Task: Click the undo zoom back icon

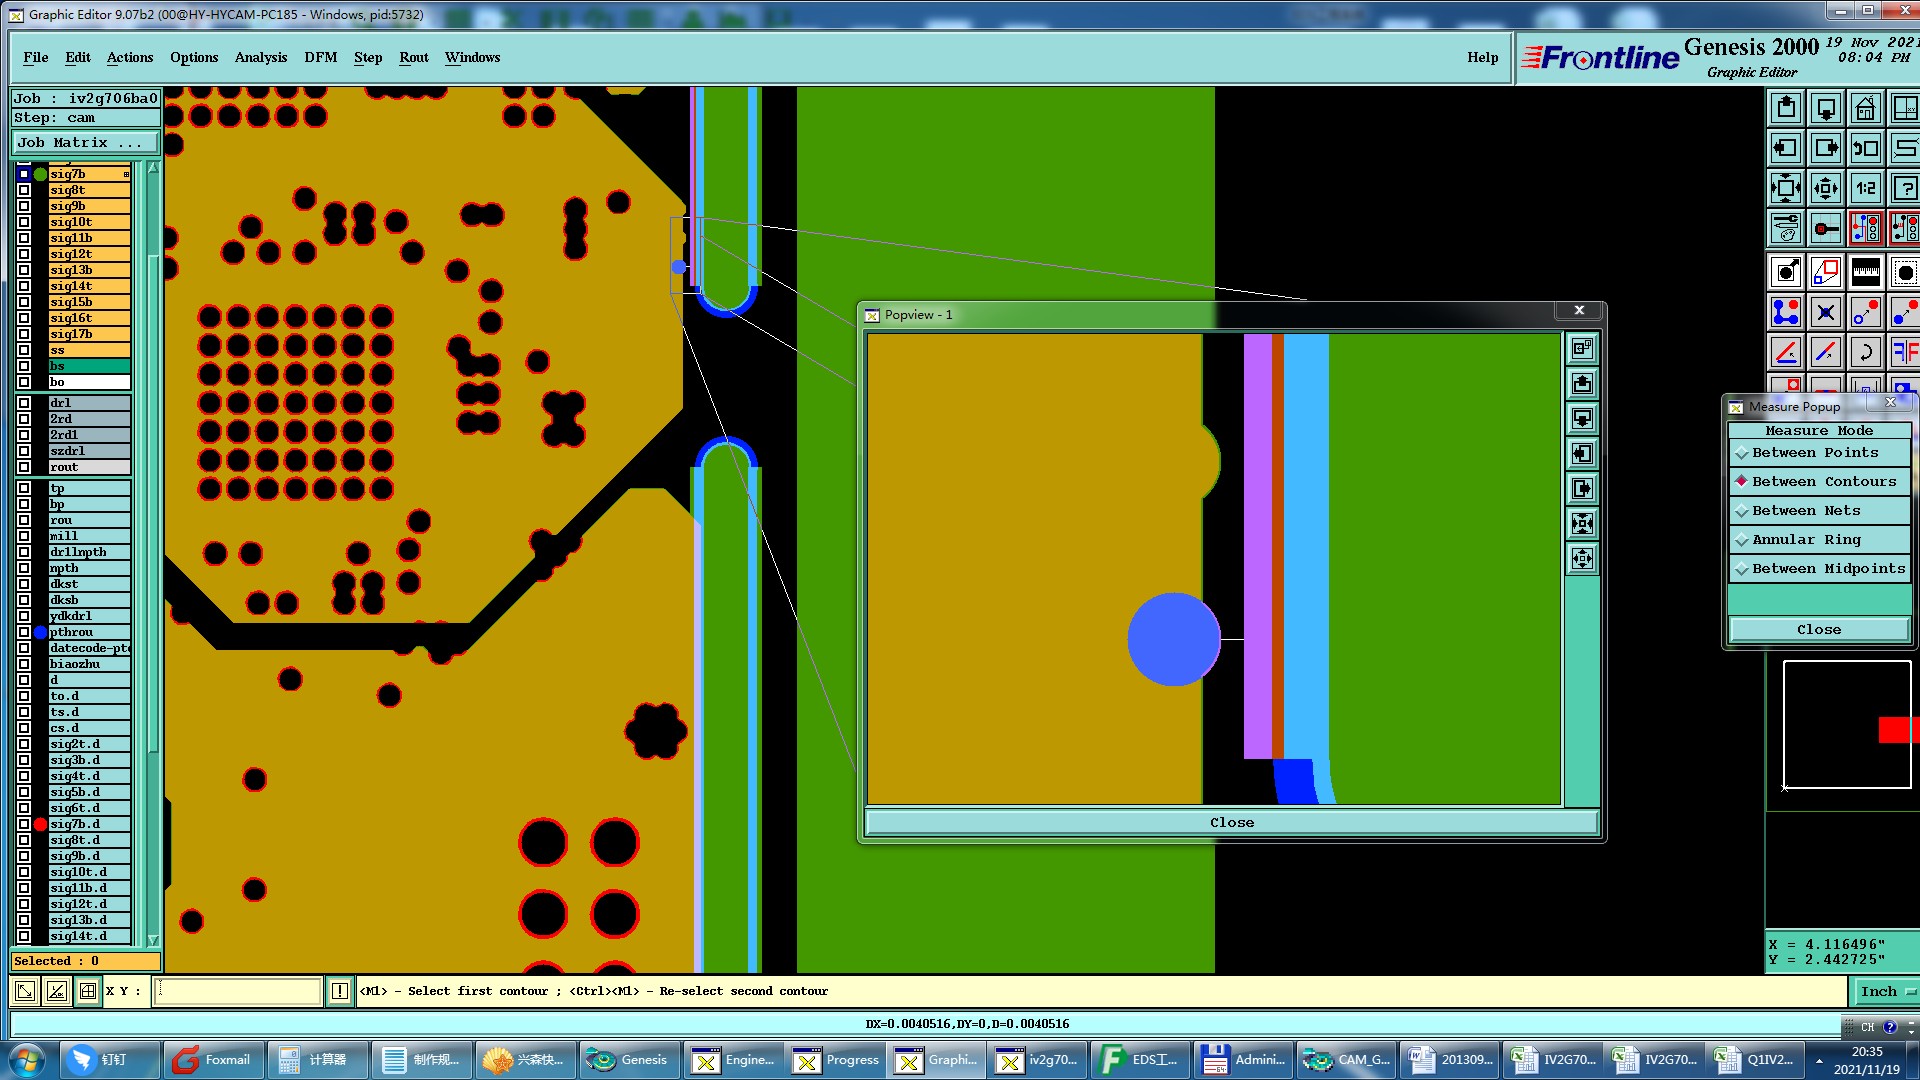Action: point(1865,148)
